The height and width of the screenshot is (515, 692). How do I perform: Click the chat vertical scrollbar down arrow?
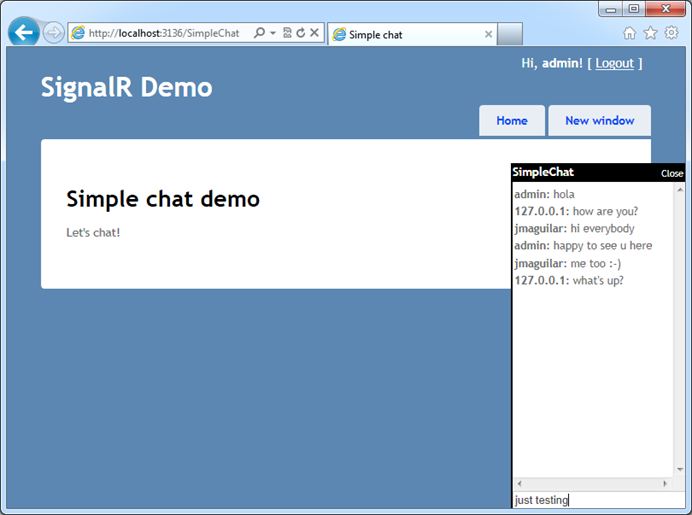click(680, 470)
